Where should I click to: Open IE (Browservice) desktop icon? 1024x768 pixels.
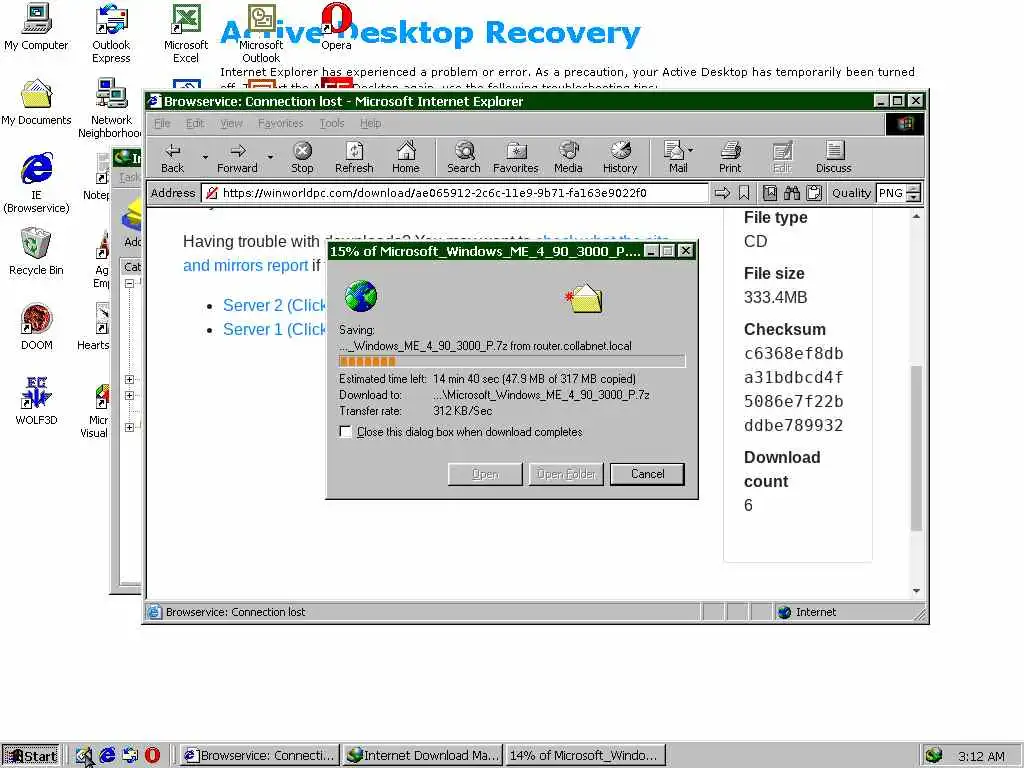tap(36, 184)
